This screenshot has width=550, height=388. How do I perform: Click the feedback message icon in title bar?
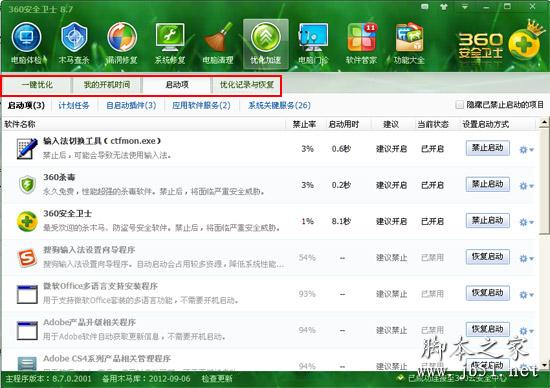point(424,6)
